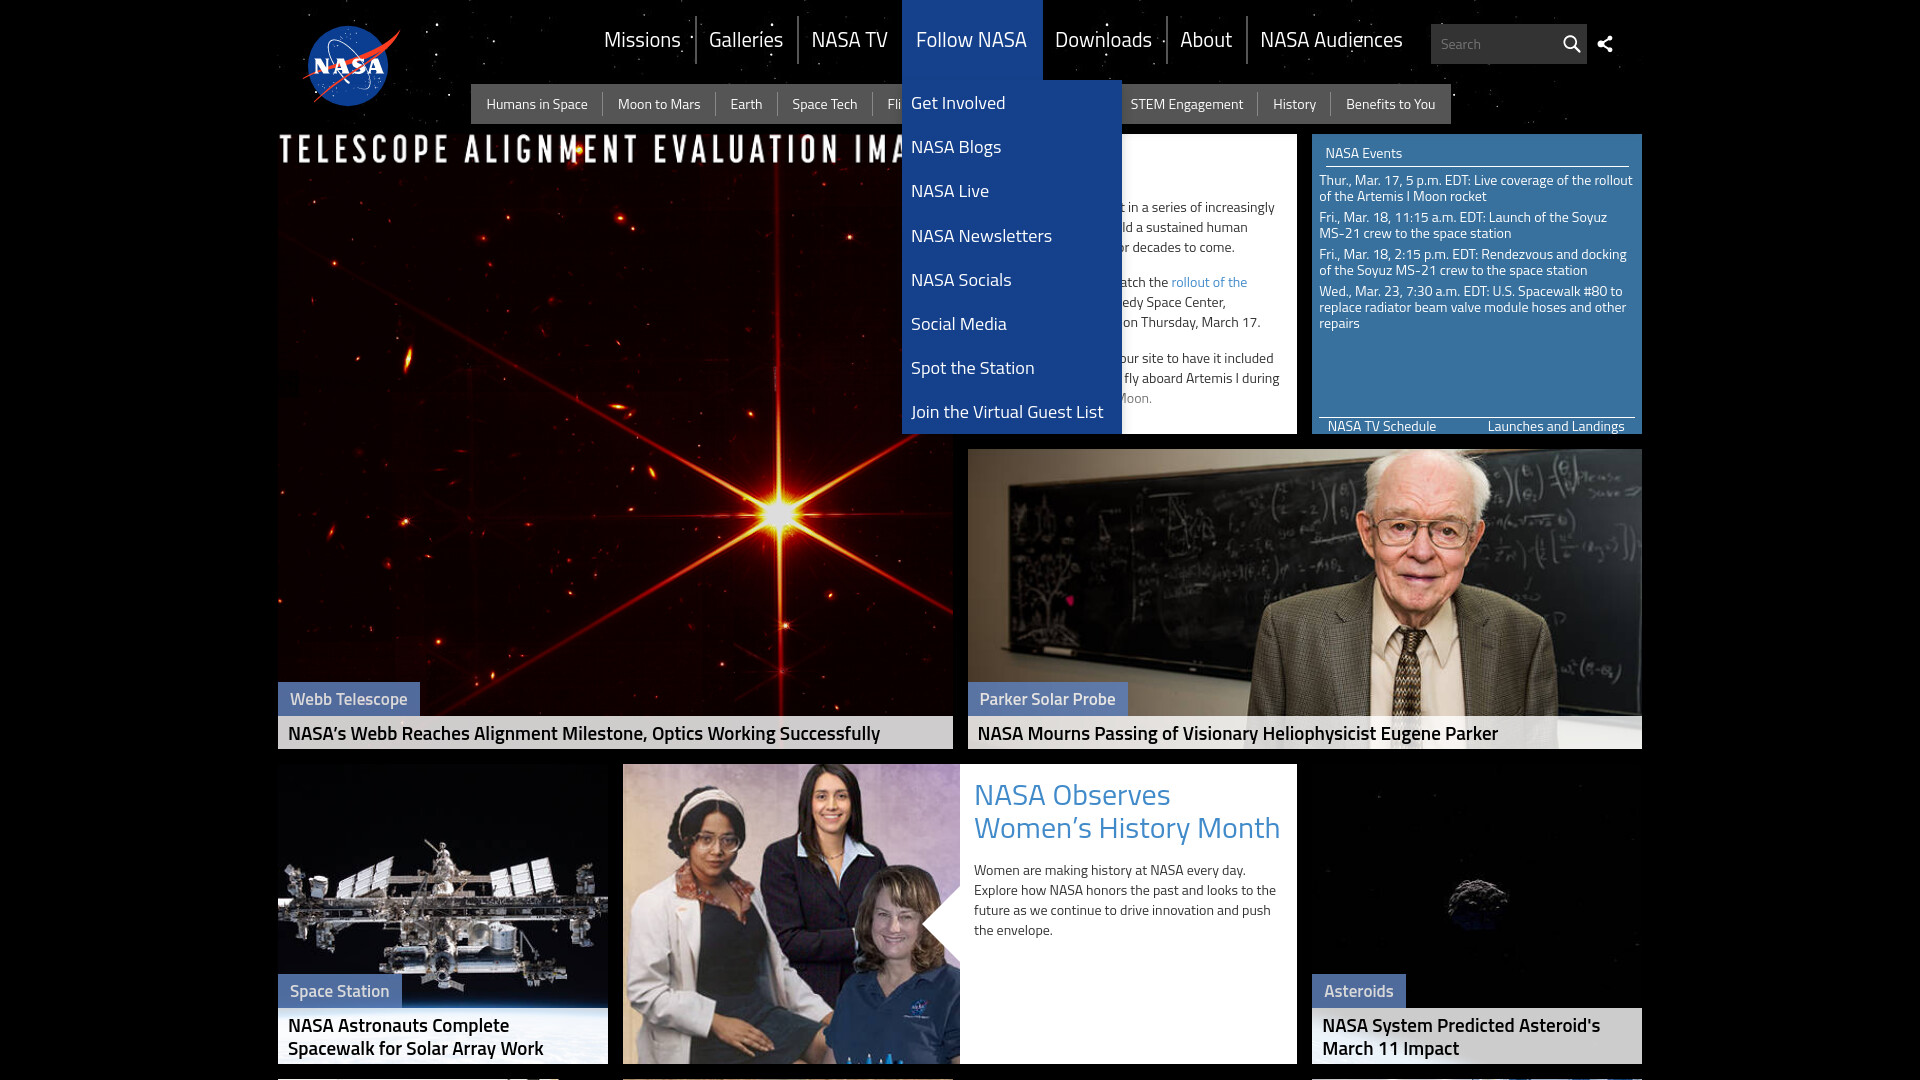Image resolution: width=1920 pixels, height=1080 pixels.
Task: Go to Space Tech topic
Action: pos(824,104)
